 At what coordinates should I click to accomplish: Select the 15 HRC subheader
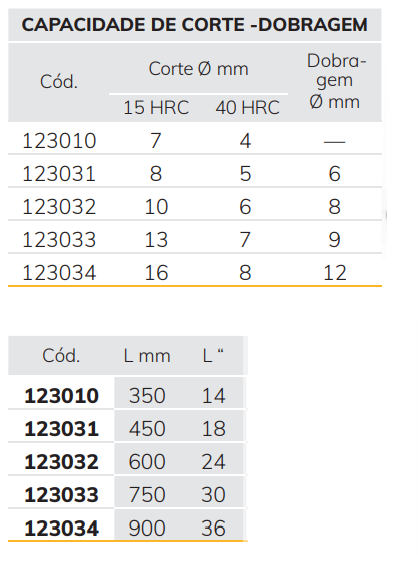pyautogui.click(x=156, y=108)
